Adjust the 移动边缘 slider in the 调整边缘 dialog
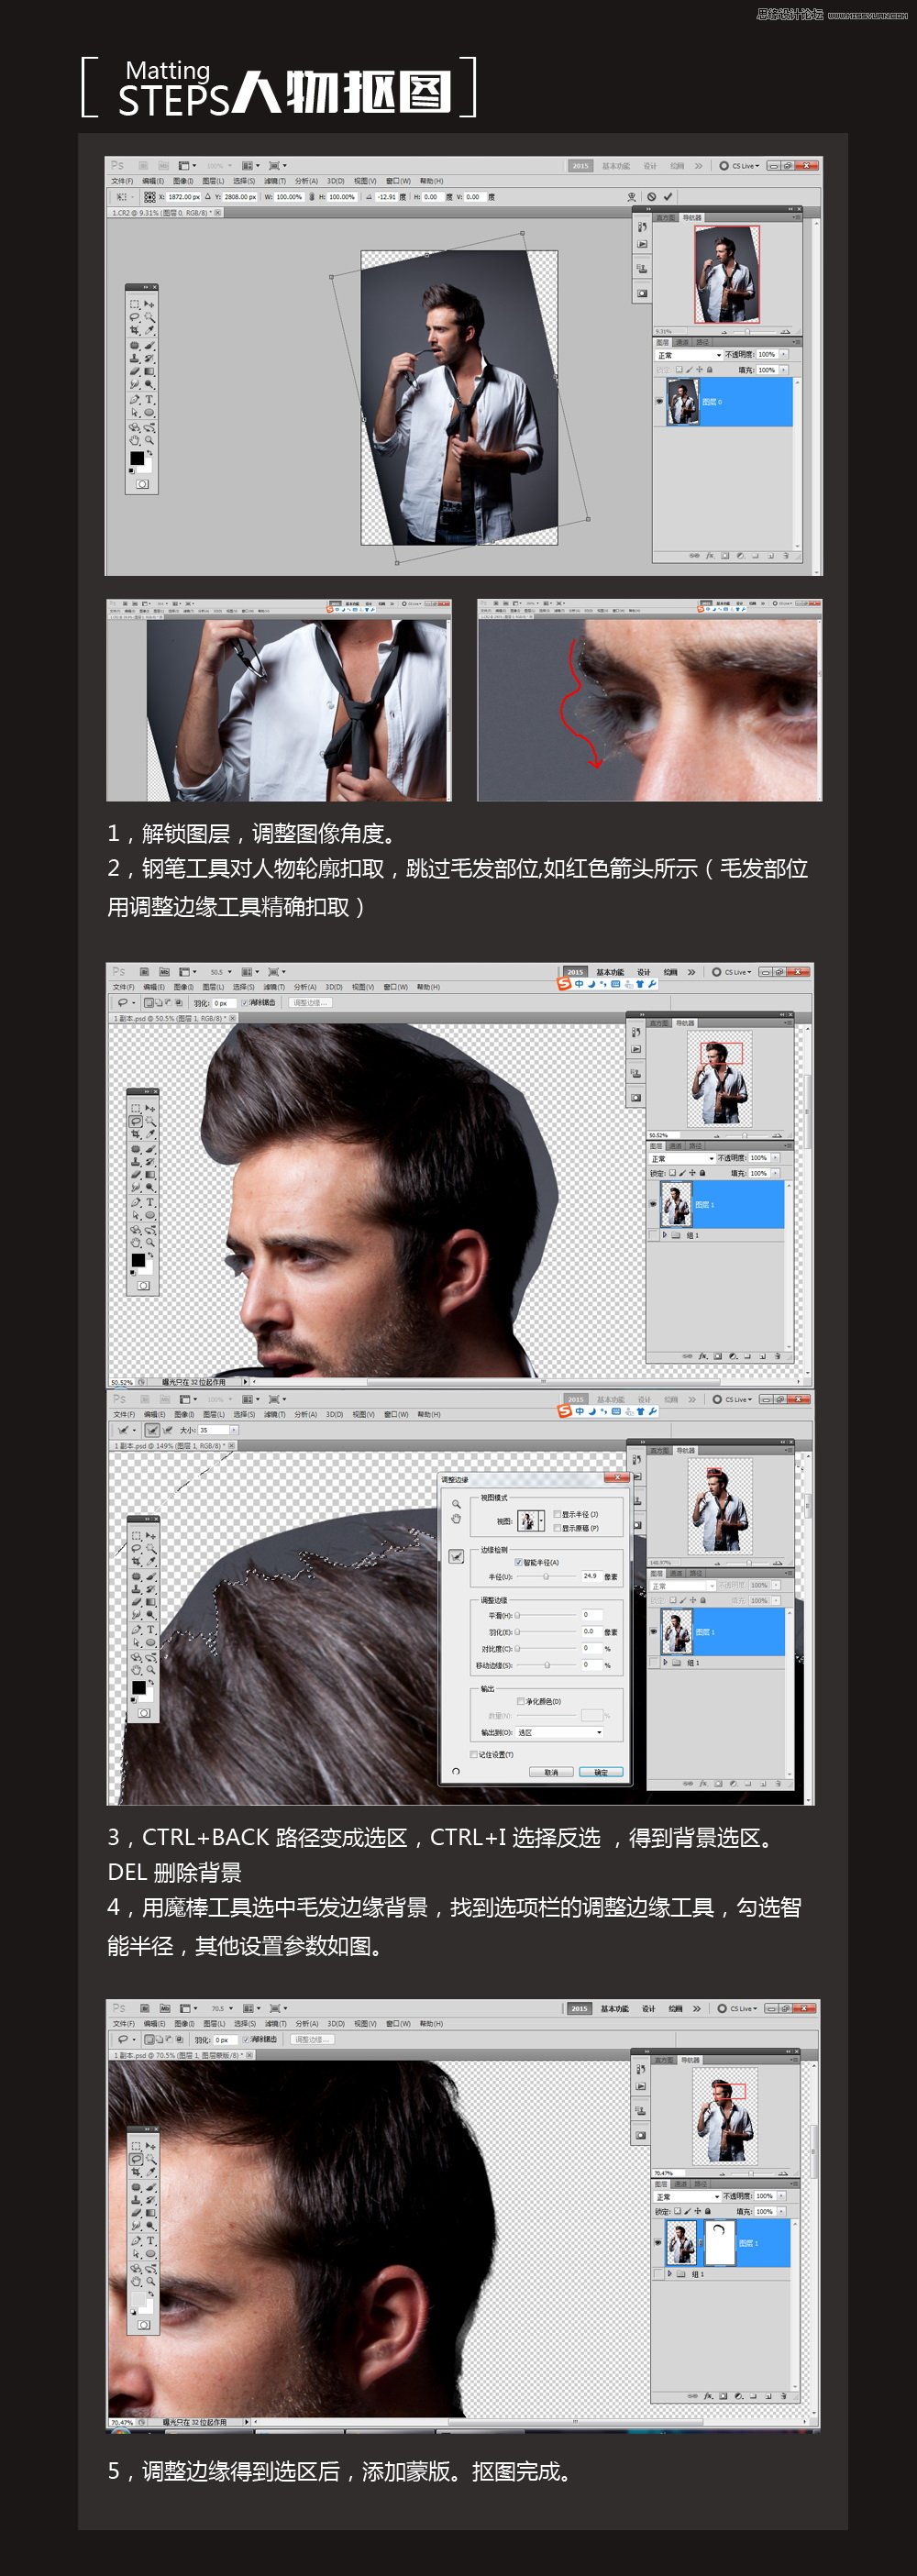Screen dimensions: 917x2576 pyautogui.click(x=547, y=1666)
